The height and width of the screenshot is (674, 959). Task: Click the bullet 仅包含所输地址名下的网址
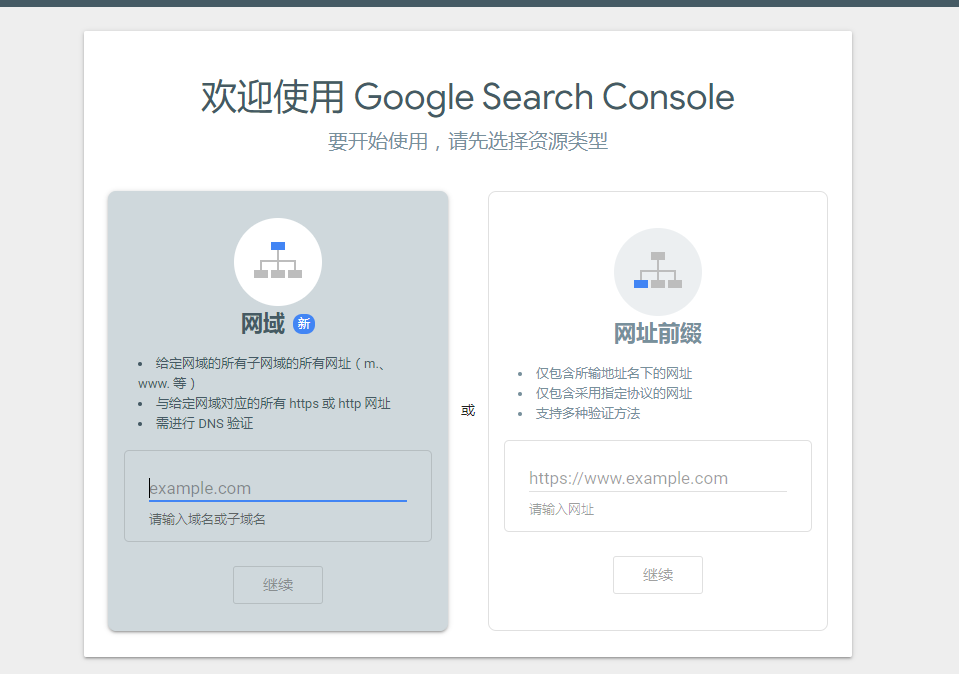tap(614, 374)
